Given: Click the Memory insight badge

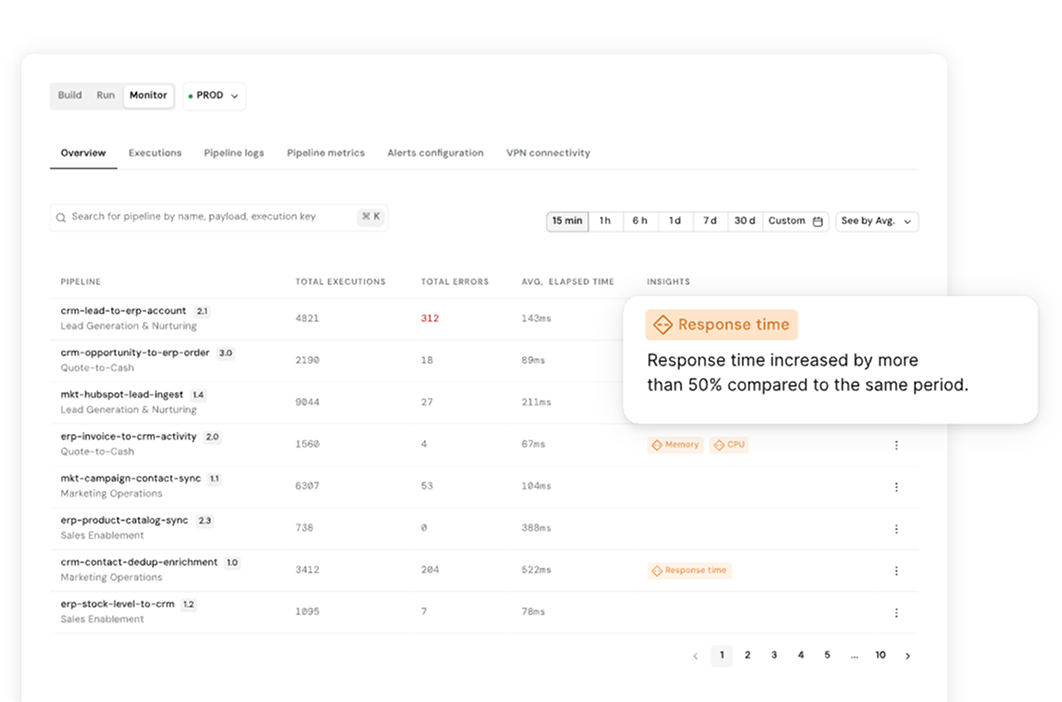Looking at the screenshot, I should pyautogui.click(x=675, y=445).
